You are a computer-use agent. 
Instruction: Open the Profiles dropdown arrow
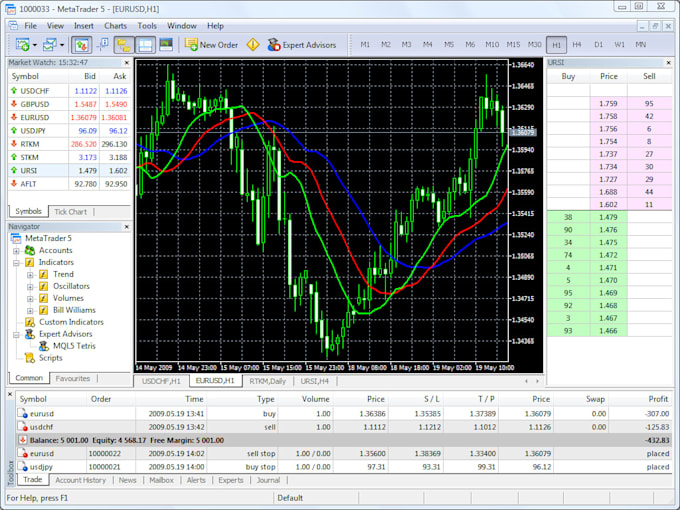(62, 45)
